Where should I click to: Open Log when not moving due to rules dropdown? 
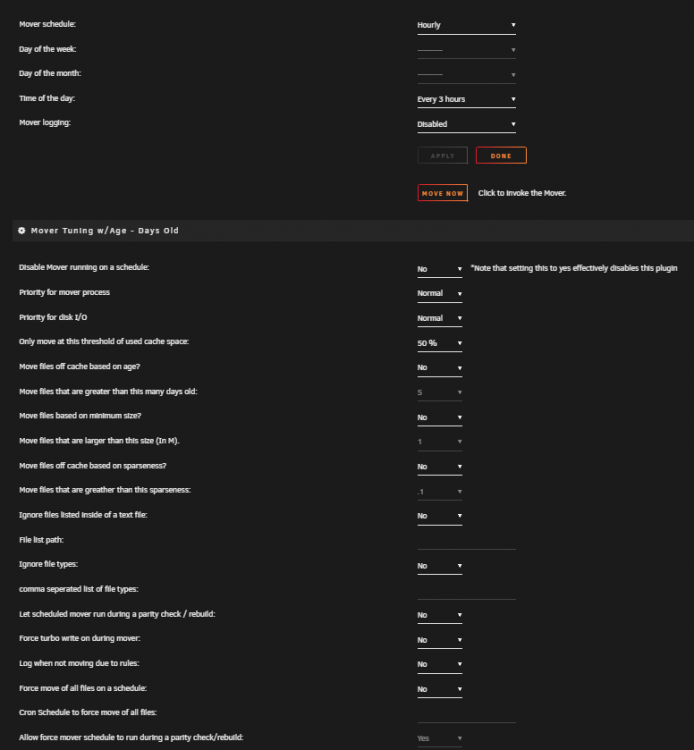[440, 664]
